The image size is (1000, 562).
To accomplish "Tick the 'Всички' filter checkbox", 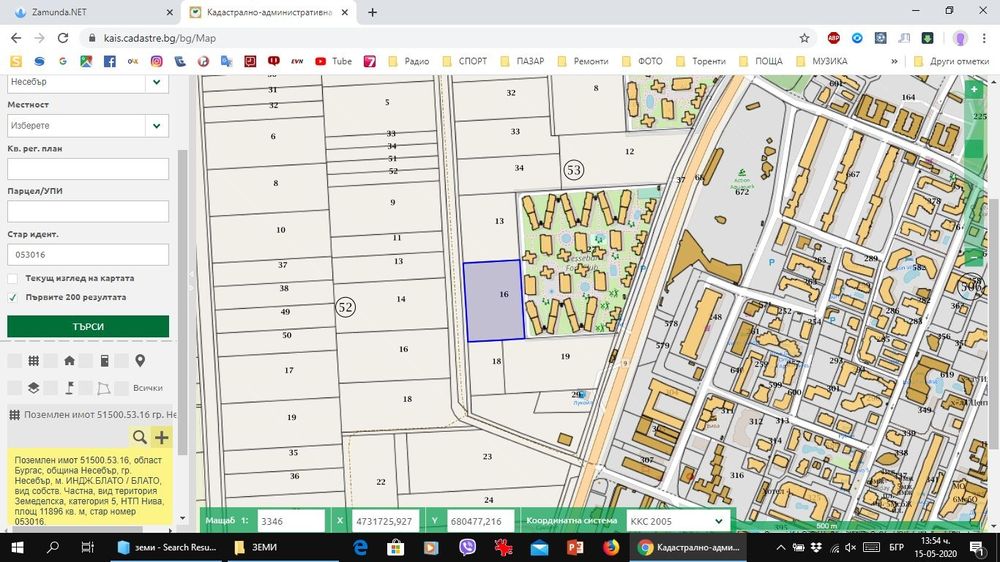I will 121,388.
